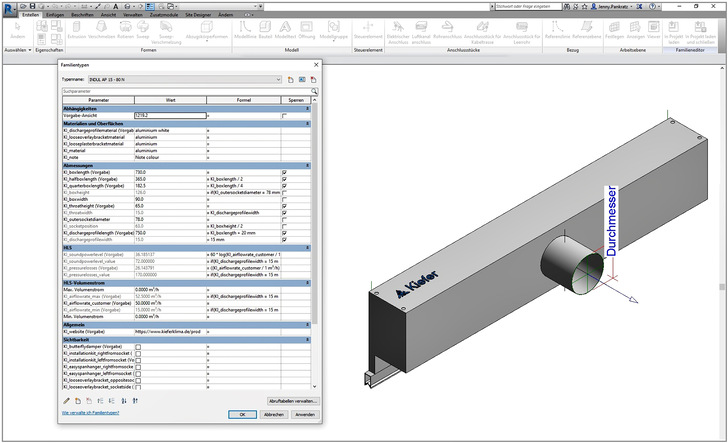Screen dimensions: 728x443
Task: Open the family types help link
Action: coord(91,413)
